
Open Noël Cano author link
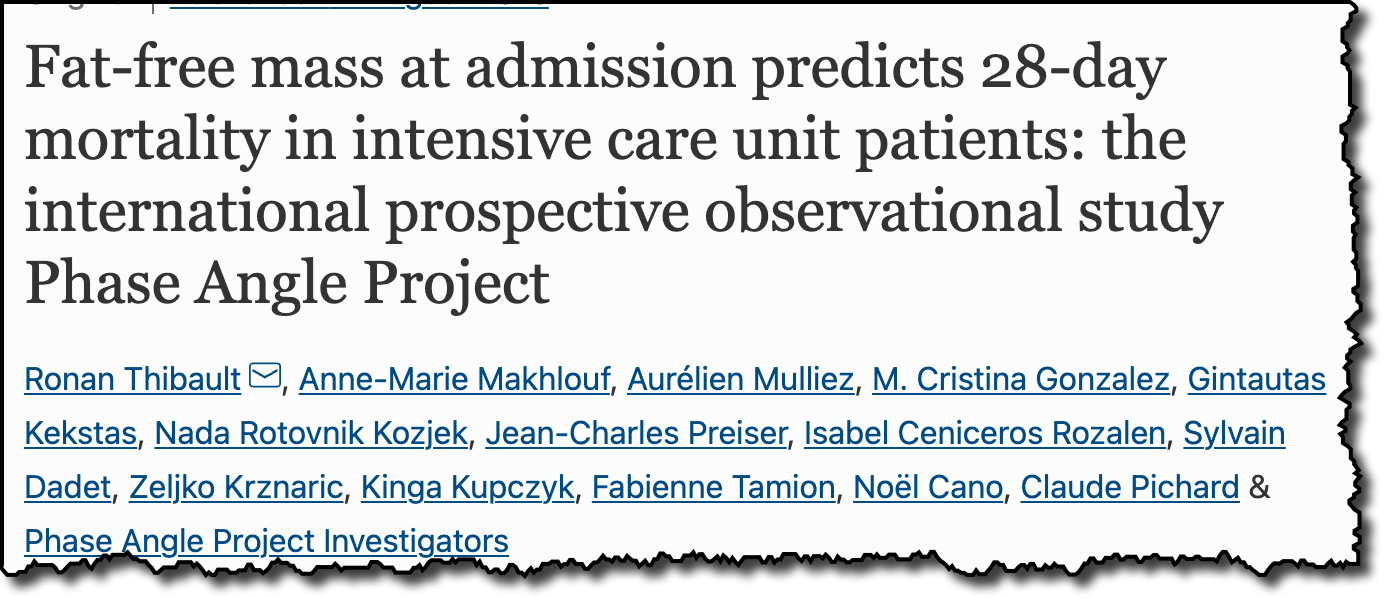[928, 487]
